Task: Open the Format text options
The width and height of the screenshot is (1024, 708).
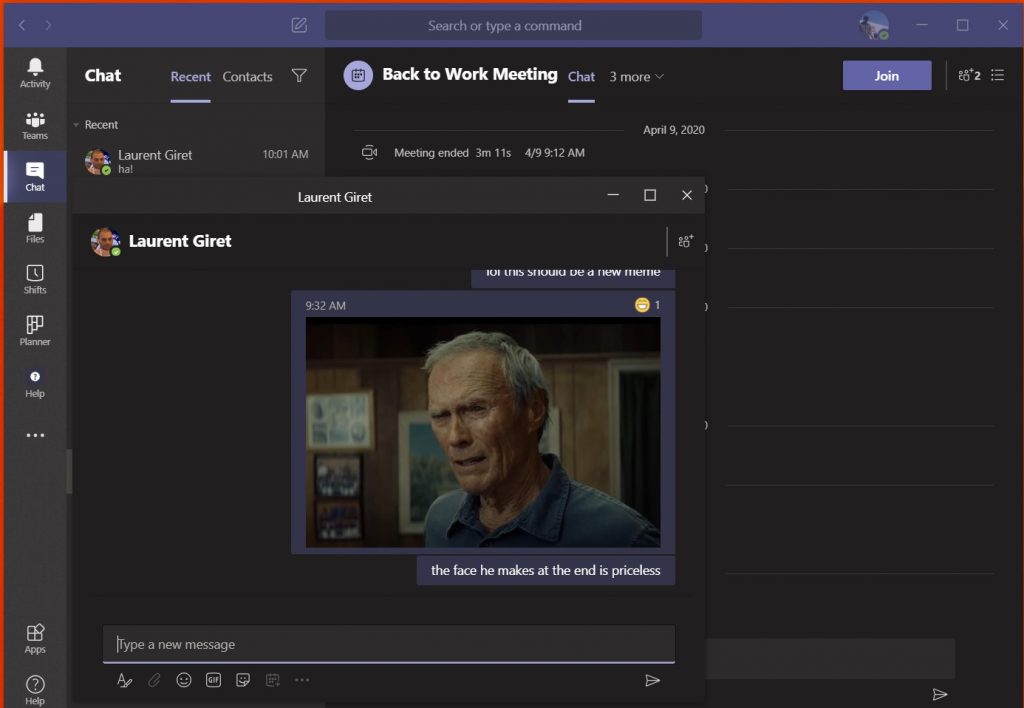Action: 124,681
